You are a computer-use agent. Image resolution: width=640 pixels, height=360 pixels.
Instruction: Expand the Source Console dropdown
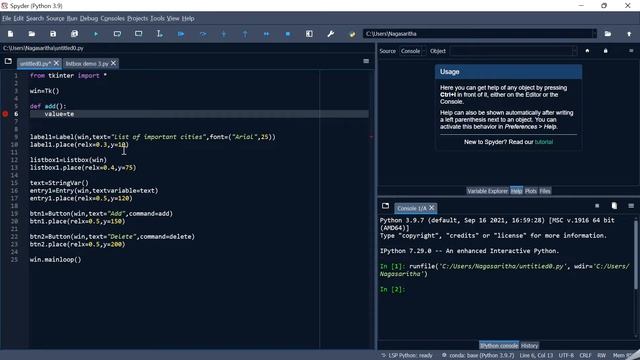click(413, 51)
